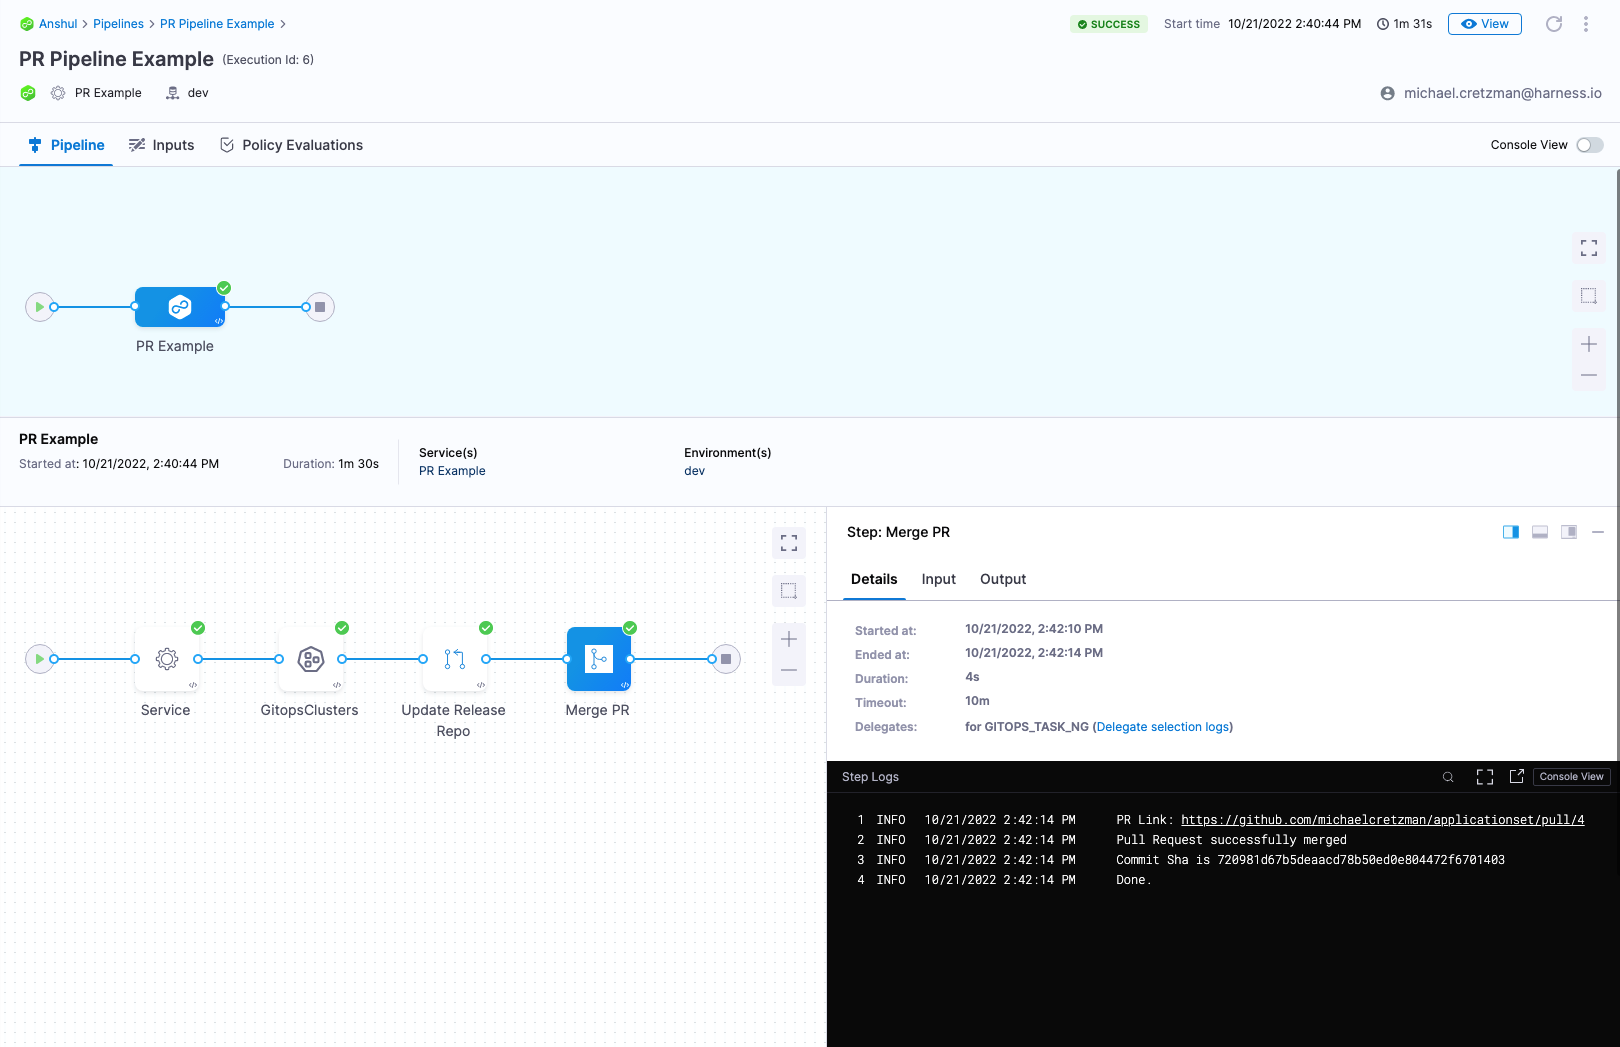This screenshot has width=1620, height=1047.
Task: Select the PR Example stage node
Action: tap(180, 307)
